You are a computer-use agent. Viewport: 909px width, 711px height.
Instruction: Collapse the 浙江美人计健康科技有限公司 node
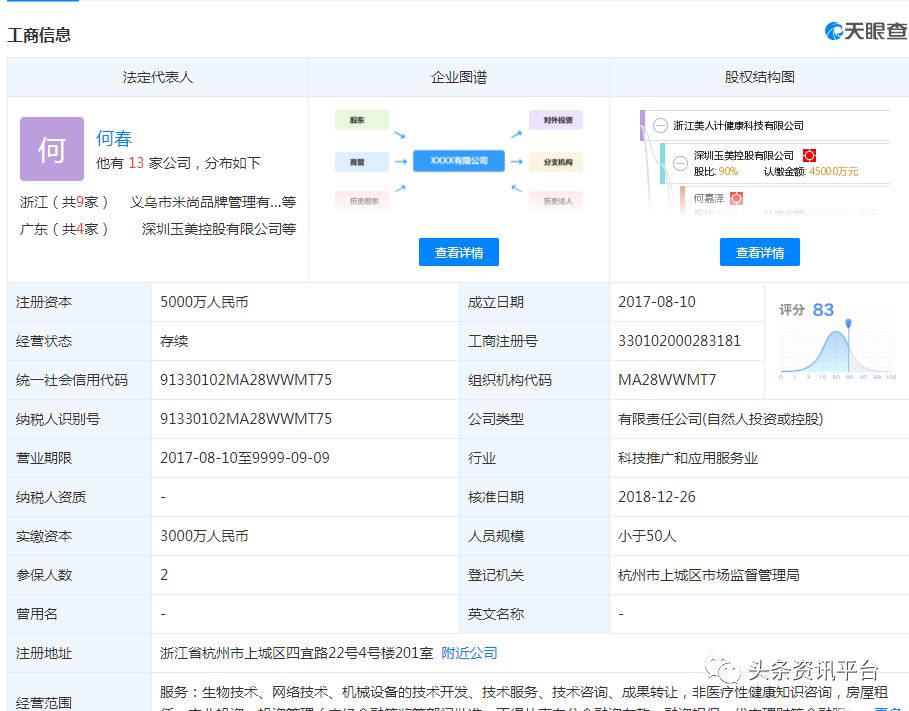click(660, 125)
